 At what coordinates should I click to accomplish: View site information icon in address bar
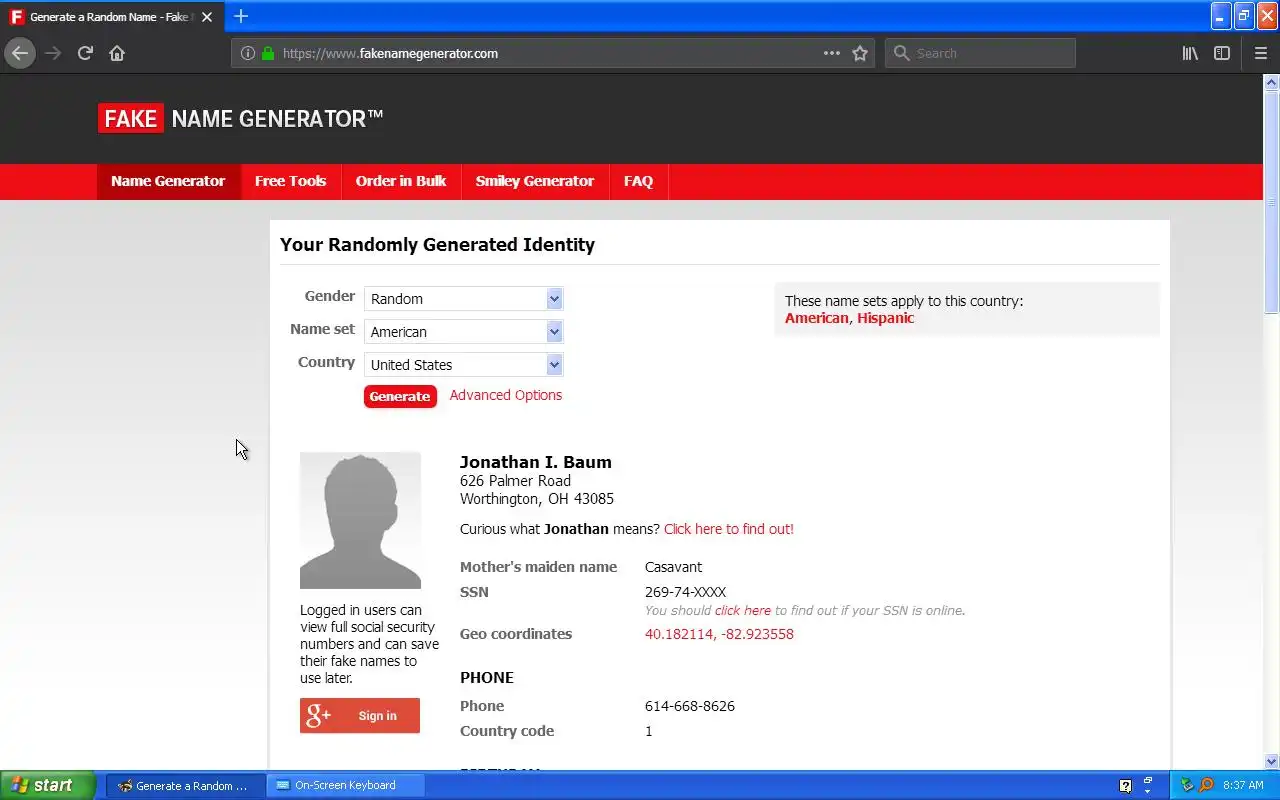pos(248,53)
